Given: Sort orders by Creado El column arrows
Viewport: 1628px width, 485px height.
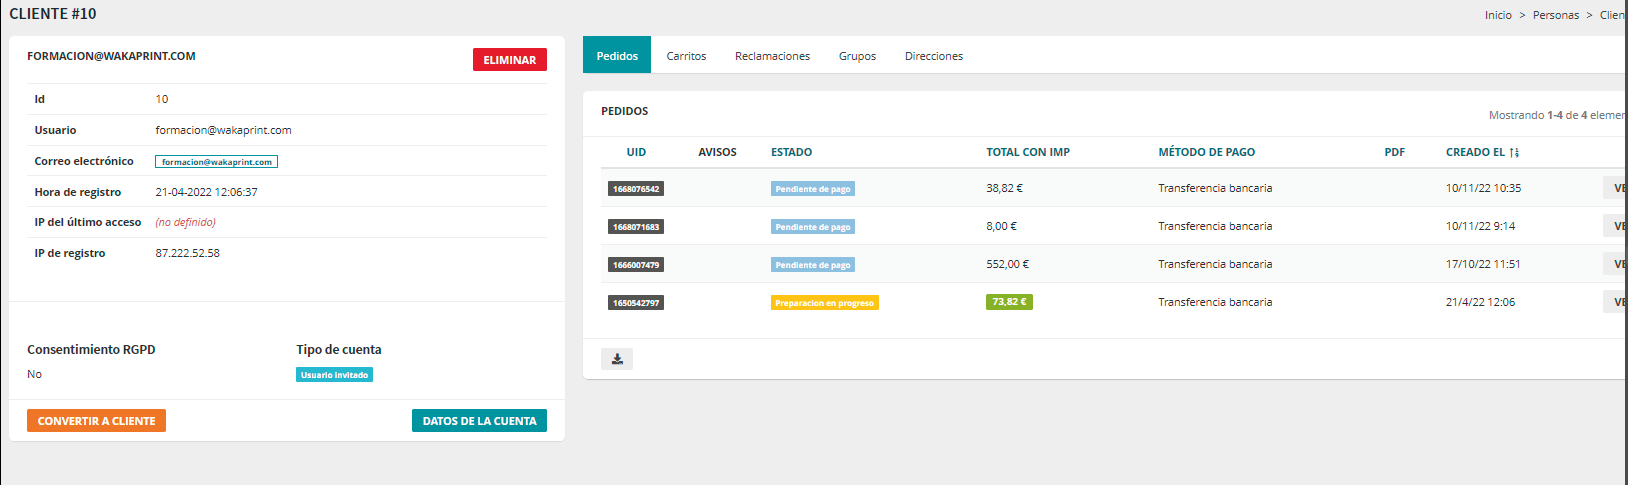Looking at the screenshot, I should pyautogui.click(x=1514, y=153).
